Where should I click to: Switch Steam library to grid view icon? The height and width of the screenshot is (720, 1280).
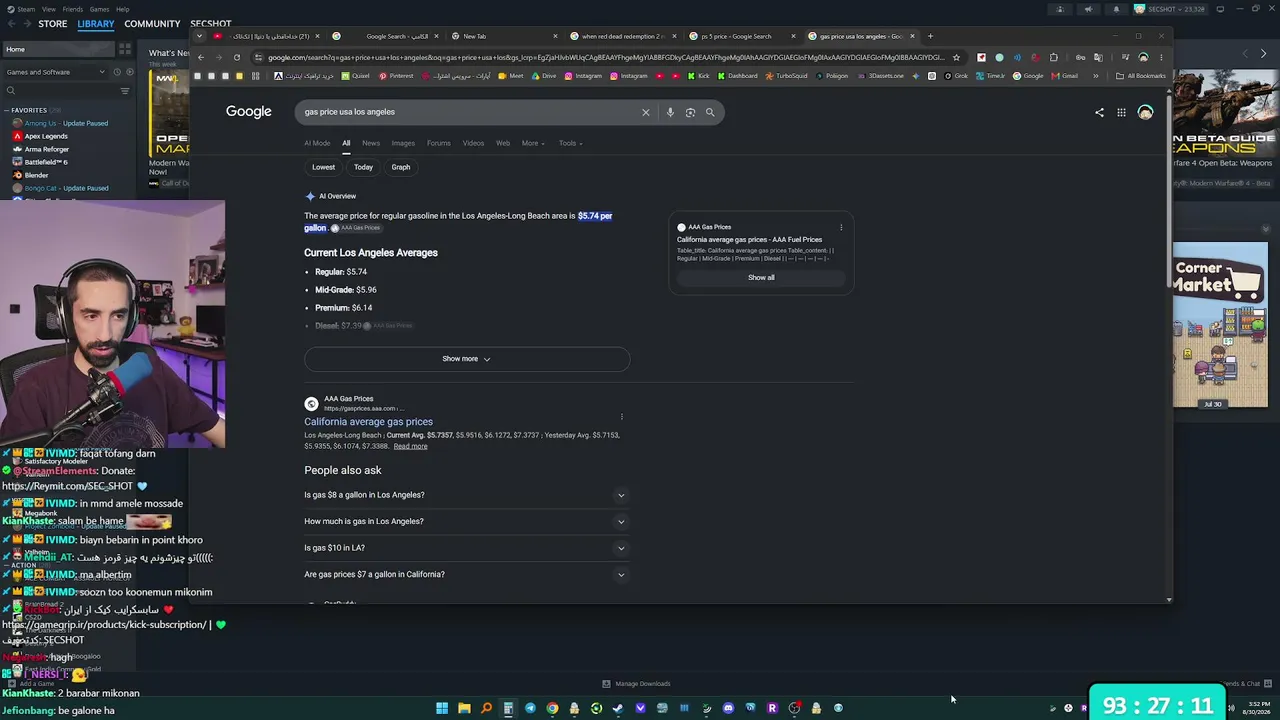pyautogui.click(x=125, y=49)
